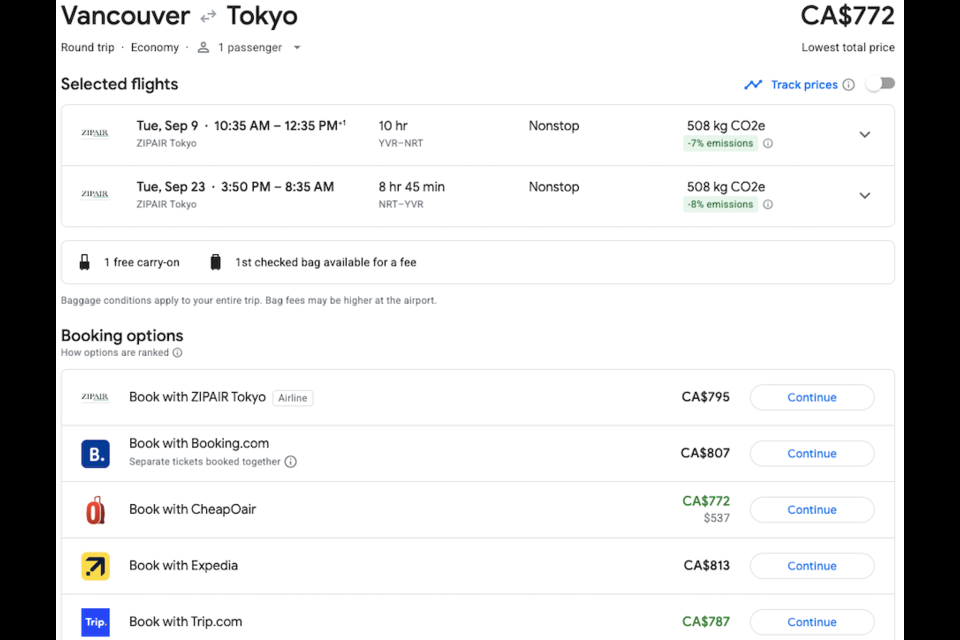The image size is (960, 640).
Task: Click the 'Economy' cabin class text
Action: click(155, 47)
